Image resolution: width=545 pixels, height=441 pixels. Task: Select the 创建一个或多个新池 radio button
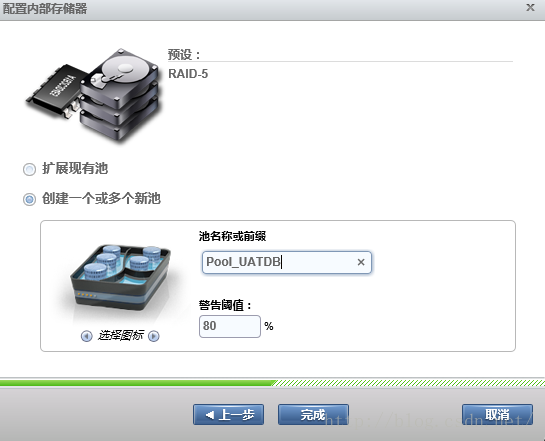click(29, 199)
